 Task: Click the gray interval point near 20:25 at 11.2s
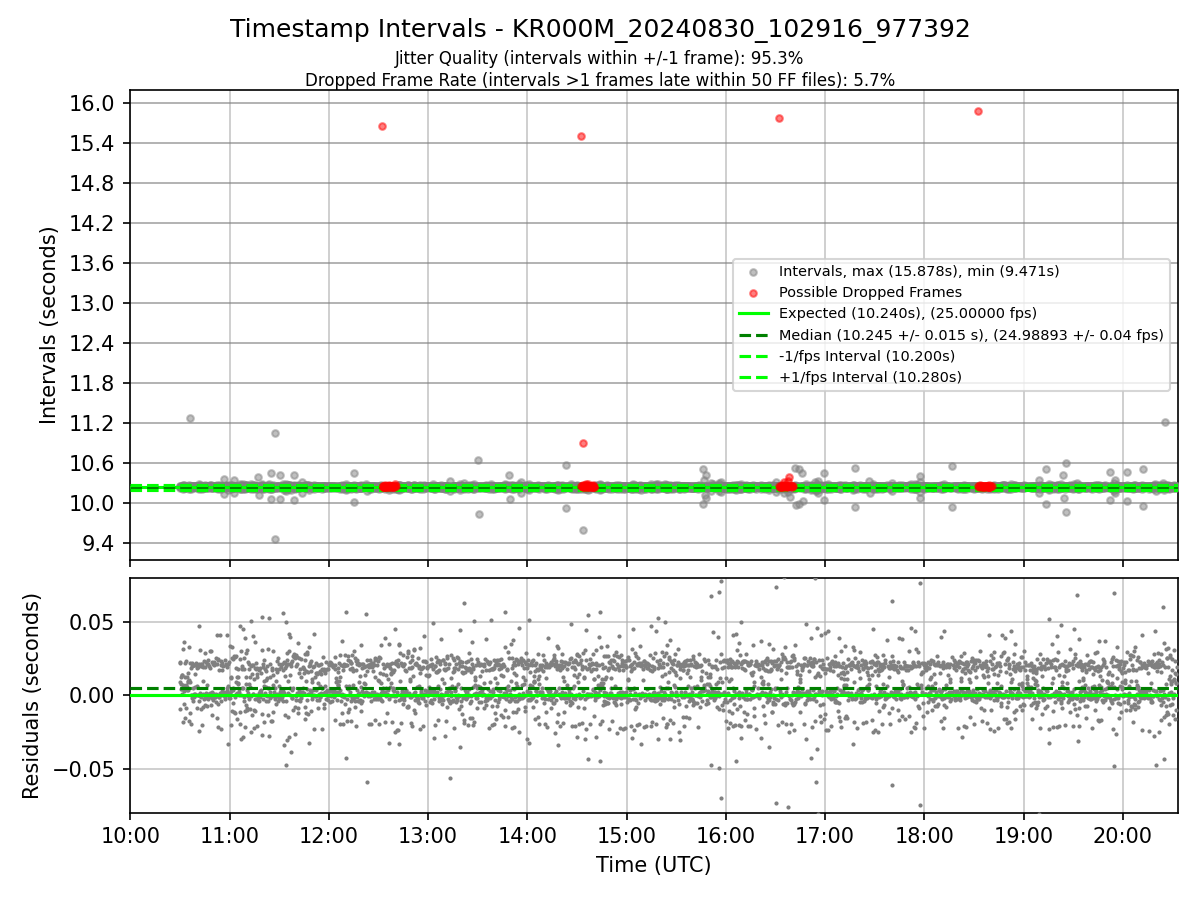point(1165,422)
